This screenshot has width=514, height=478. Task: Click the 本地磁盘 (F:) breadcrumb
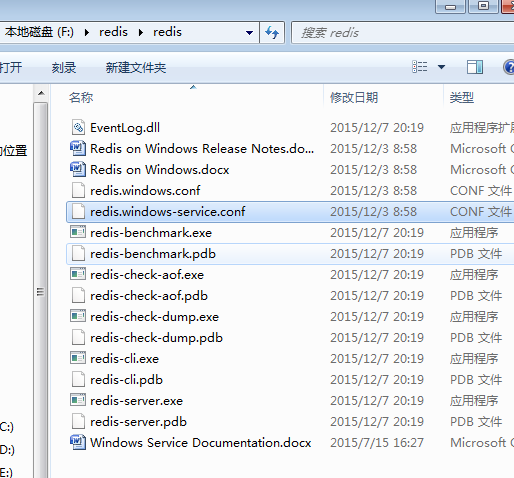click(x=39, y=32)
